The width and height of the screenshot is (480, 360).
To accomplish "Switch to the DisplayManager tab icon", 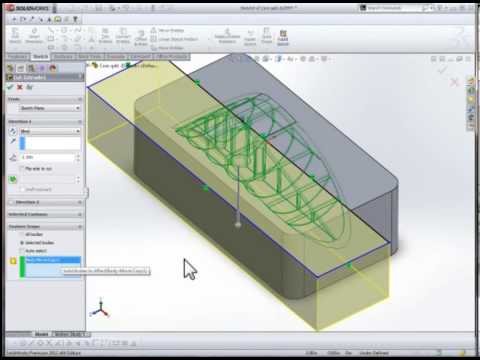I will (x=53, y=68).
